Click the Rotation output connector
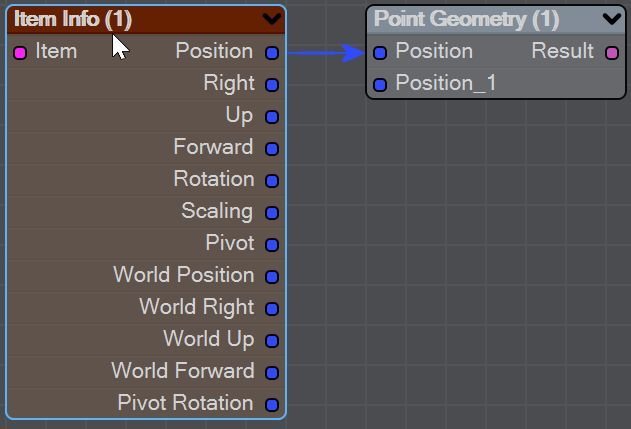 click(272, 181)
